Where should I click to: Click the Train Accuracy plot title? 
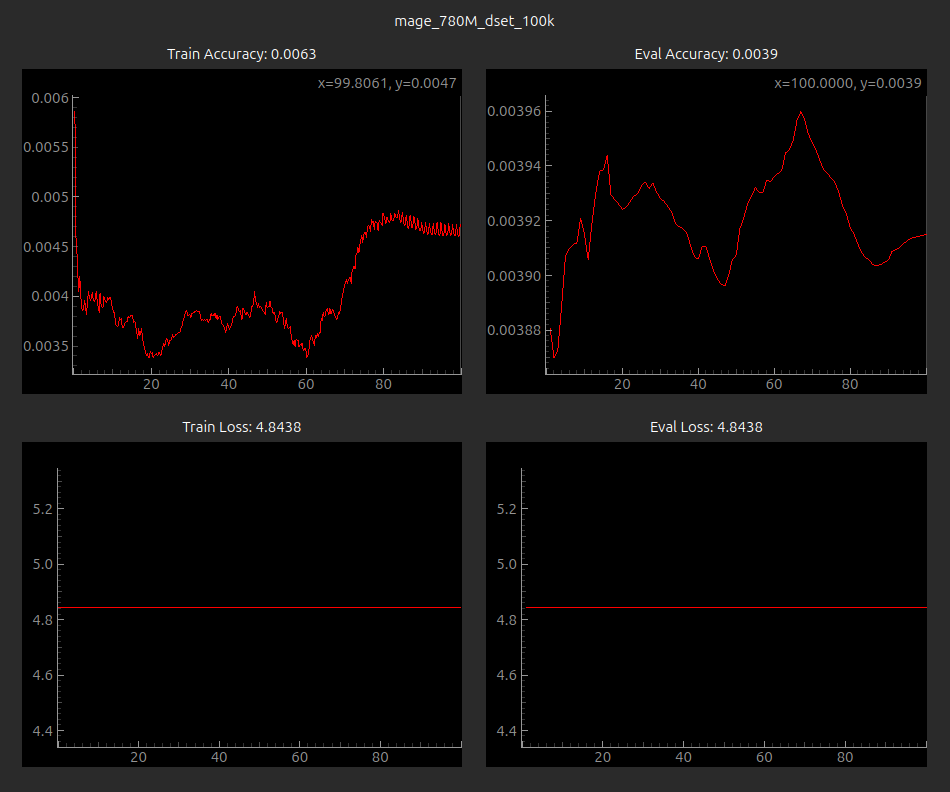click(241, 54)
